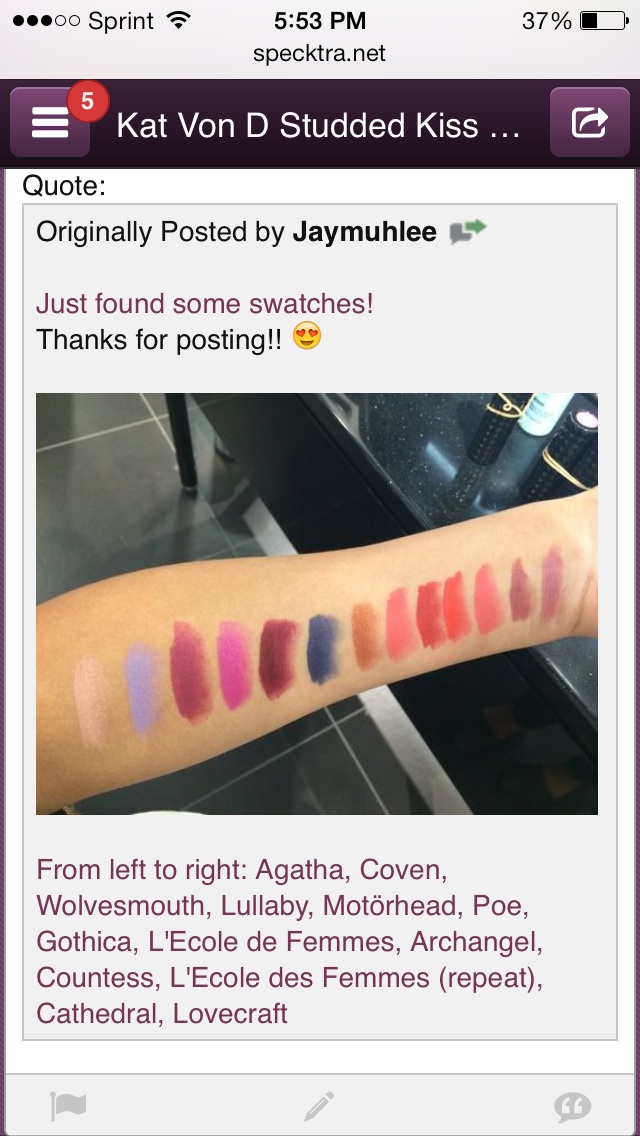Open the Just found some swatches link

click(205, 304)
